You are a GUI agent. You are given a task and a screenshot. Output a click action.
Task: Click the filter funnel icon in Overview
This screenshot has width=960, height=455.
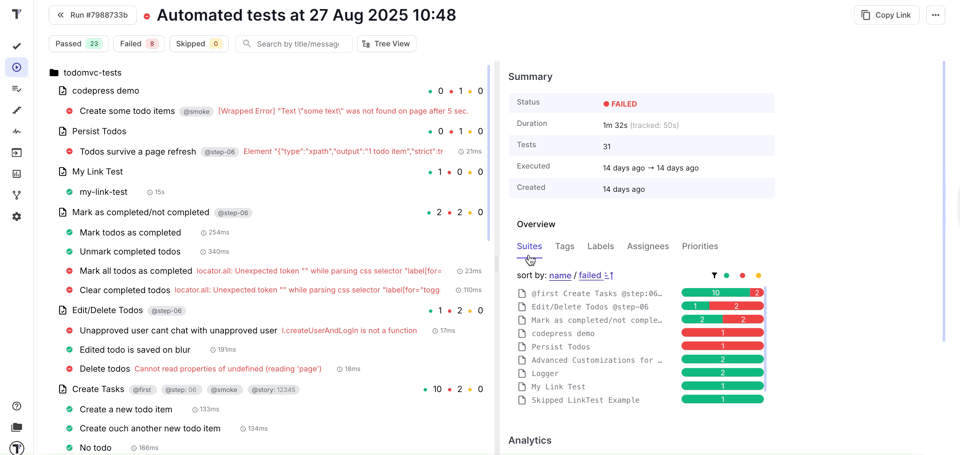pos(714,275)
